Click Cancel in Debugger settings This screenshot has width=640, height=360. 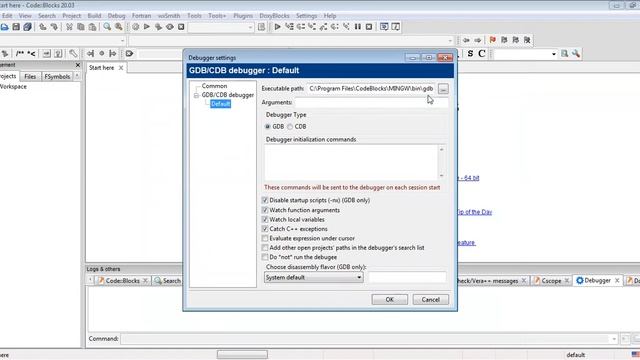pos(431,300)
